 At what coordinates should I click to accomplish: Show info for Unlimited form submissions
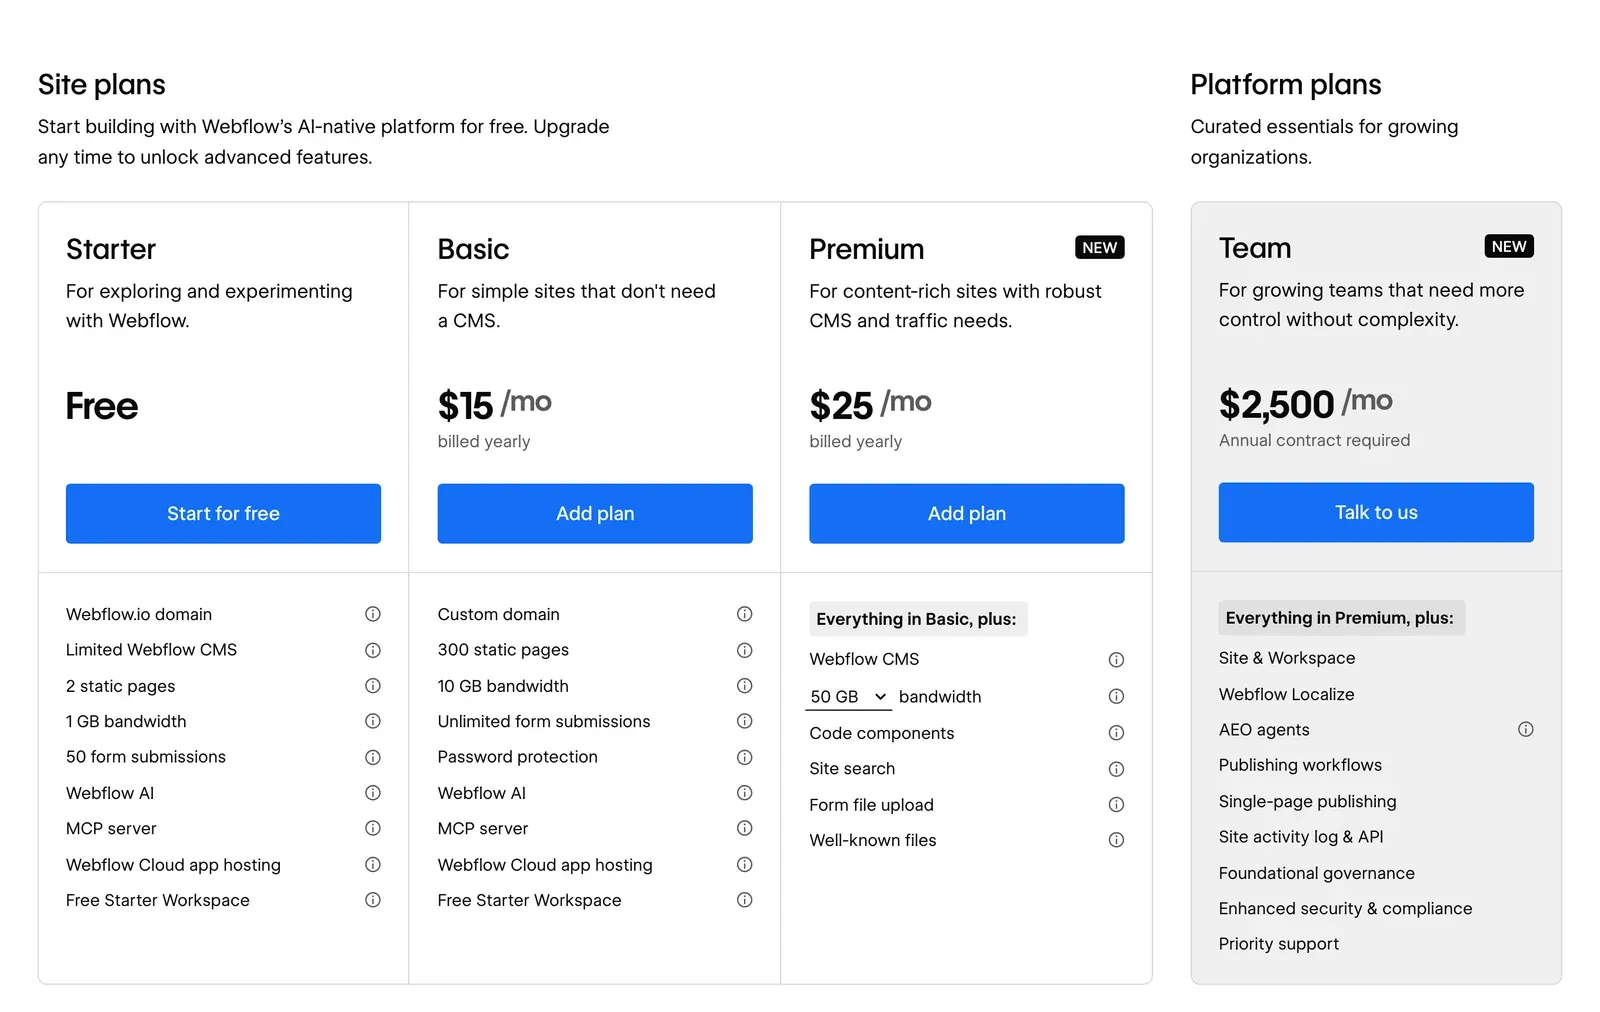[x=745, y=721]
